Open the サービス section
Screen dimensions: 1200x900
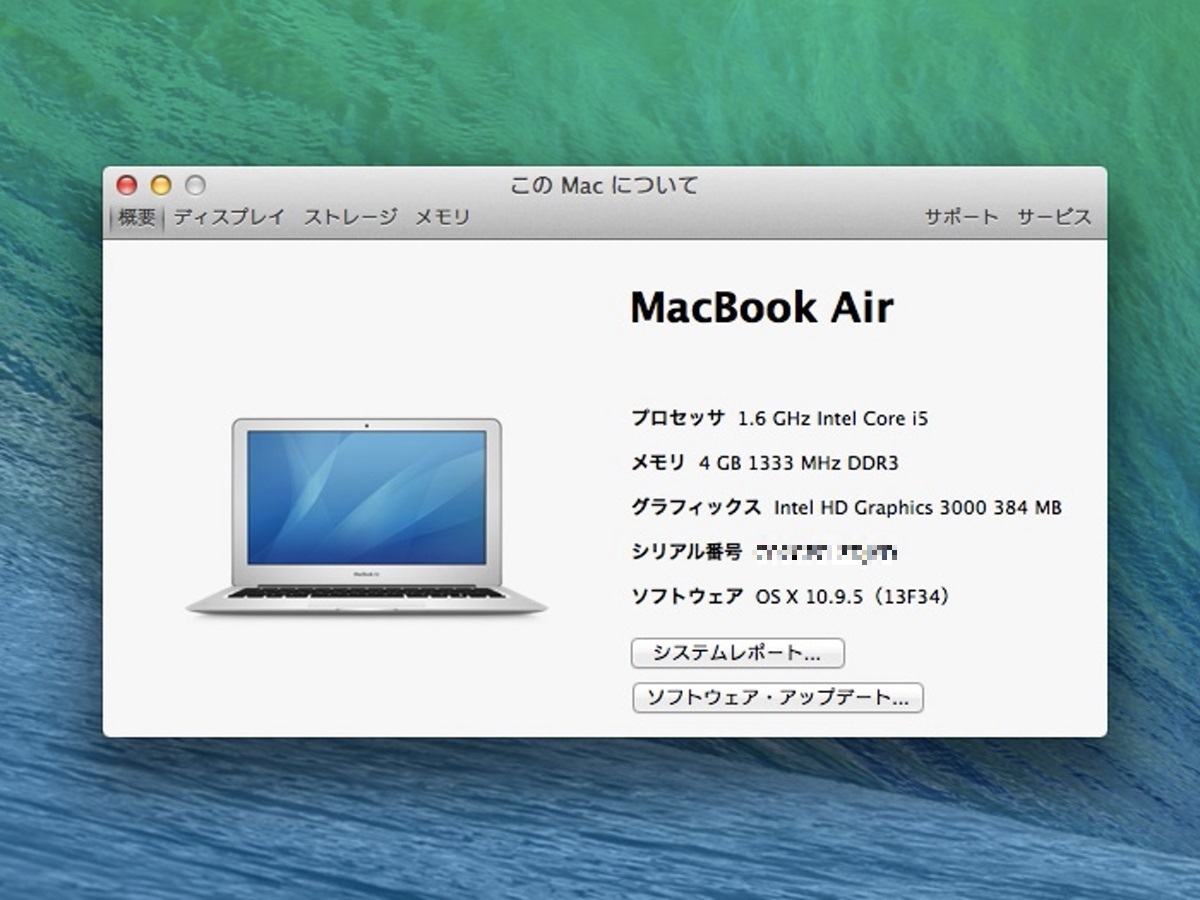coord(1054,217)
